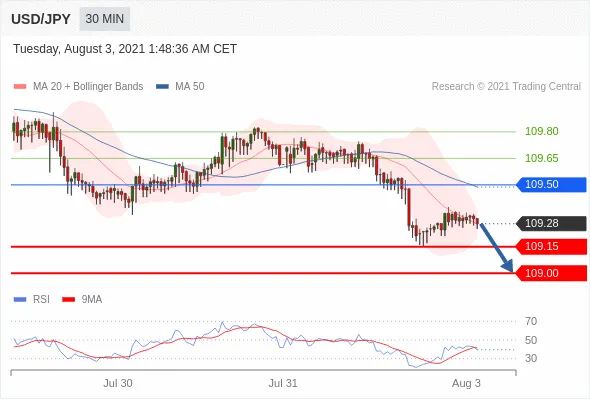Click the 30 MIN timeframe button
The image size is (590, 400).
click(x=105, y=19)
